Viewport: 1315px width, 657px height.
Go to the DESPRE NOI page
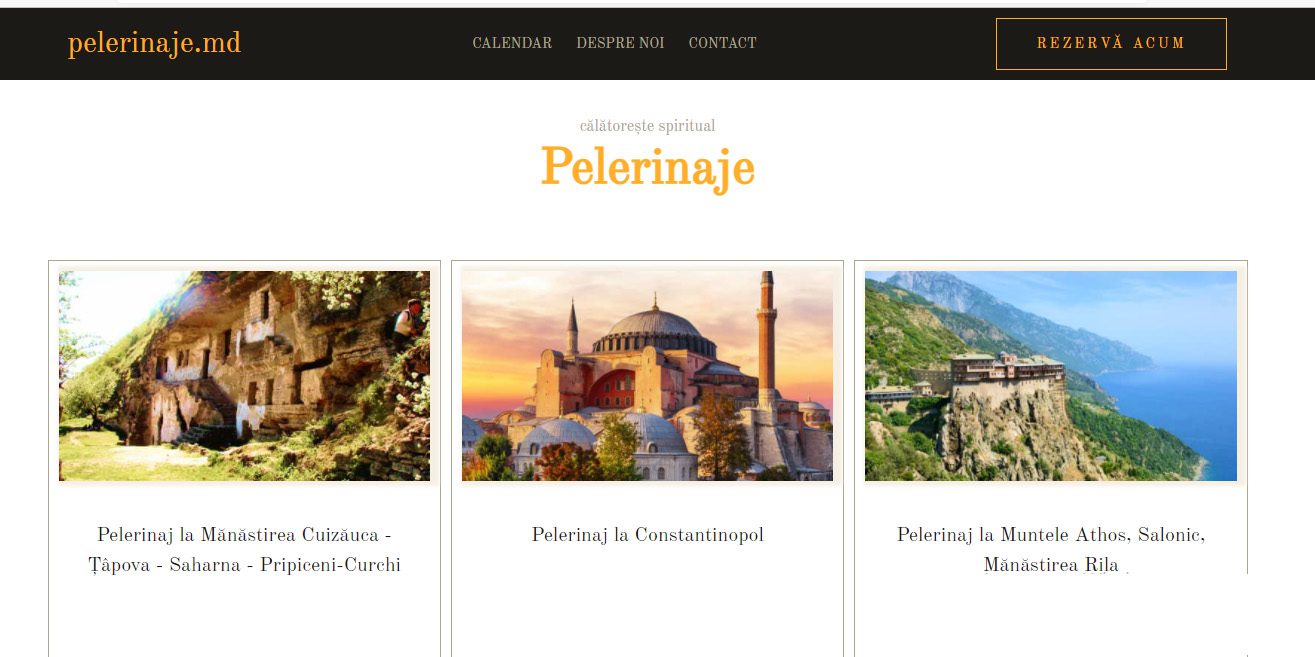620,43
